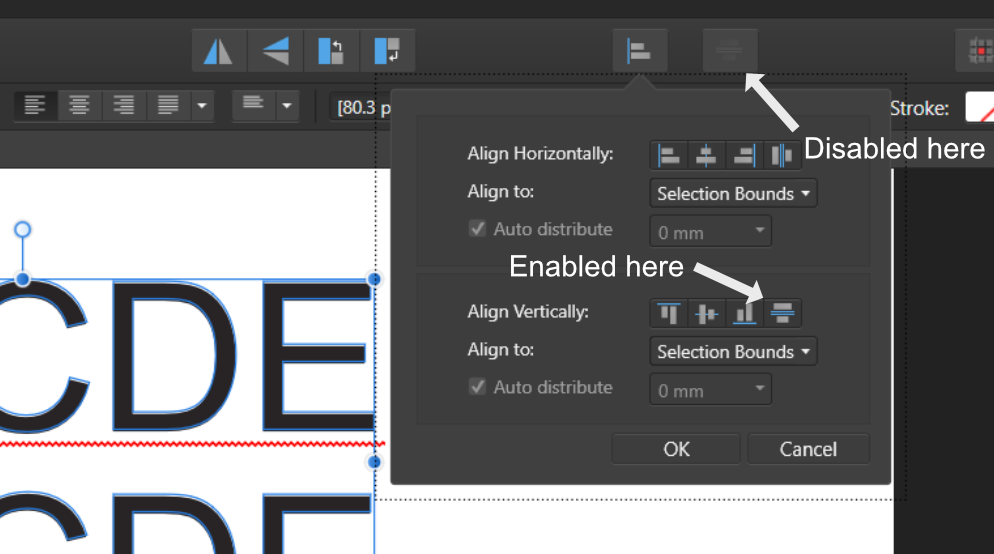Click the text frame top-right corner handle
This screenshot has width=994, height=554.
(374, 279)
